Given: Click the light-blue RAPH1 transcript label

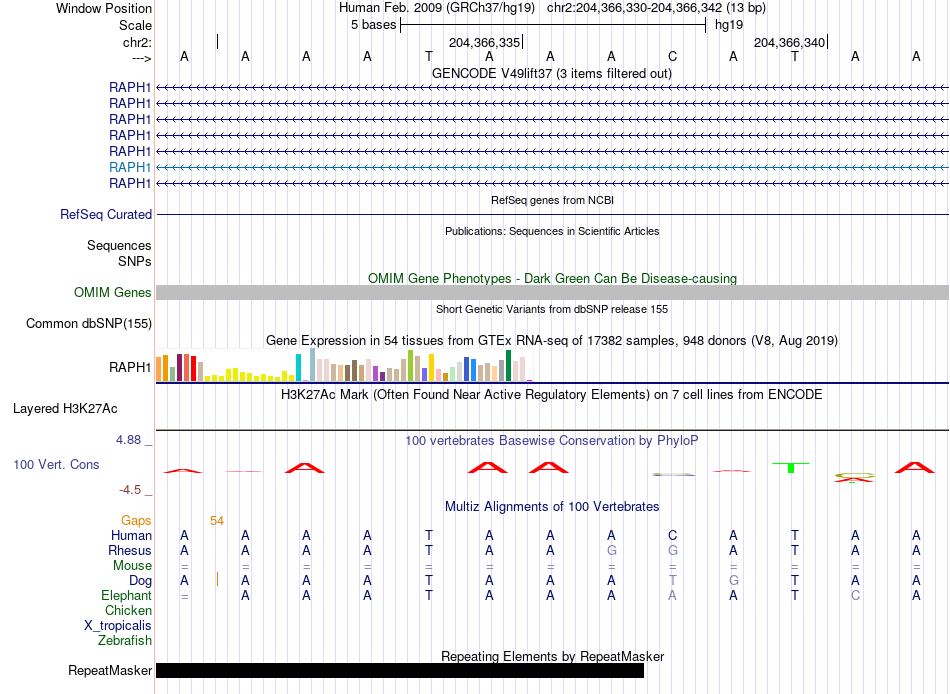Looking at the screenshot, I should coord(130,167).
